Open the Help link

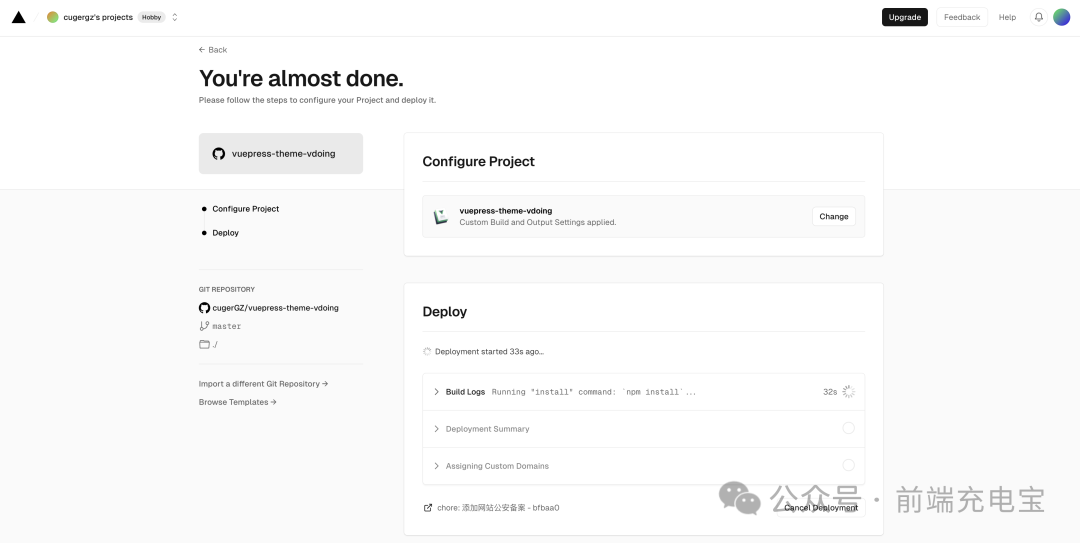[x=1007, y=17]
